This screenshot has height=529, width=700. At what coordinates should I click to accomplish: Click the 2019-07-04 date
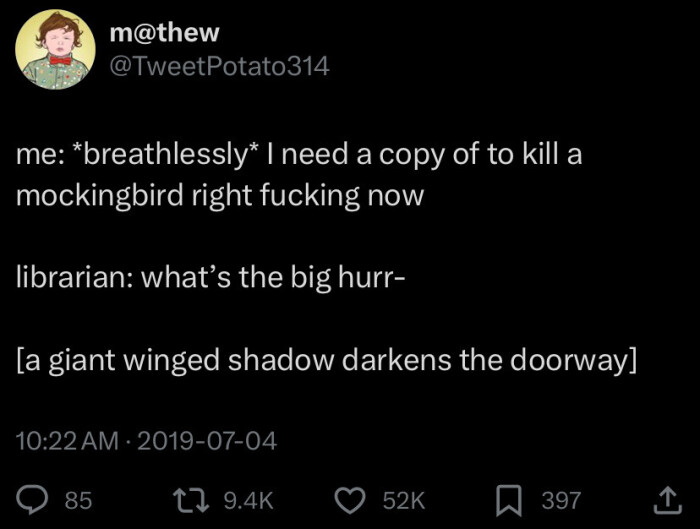[207, 441]
